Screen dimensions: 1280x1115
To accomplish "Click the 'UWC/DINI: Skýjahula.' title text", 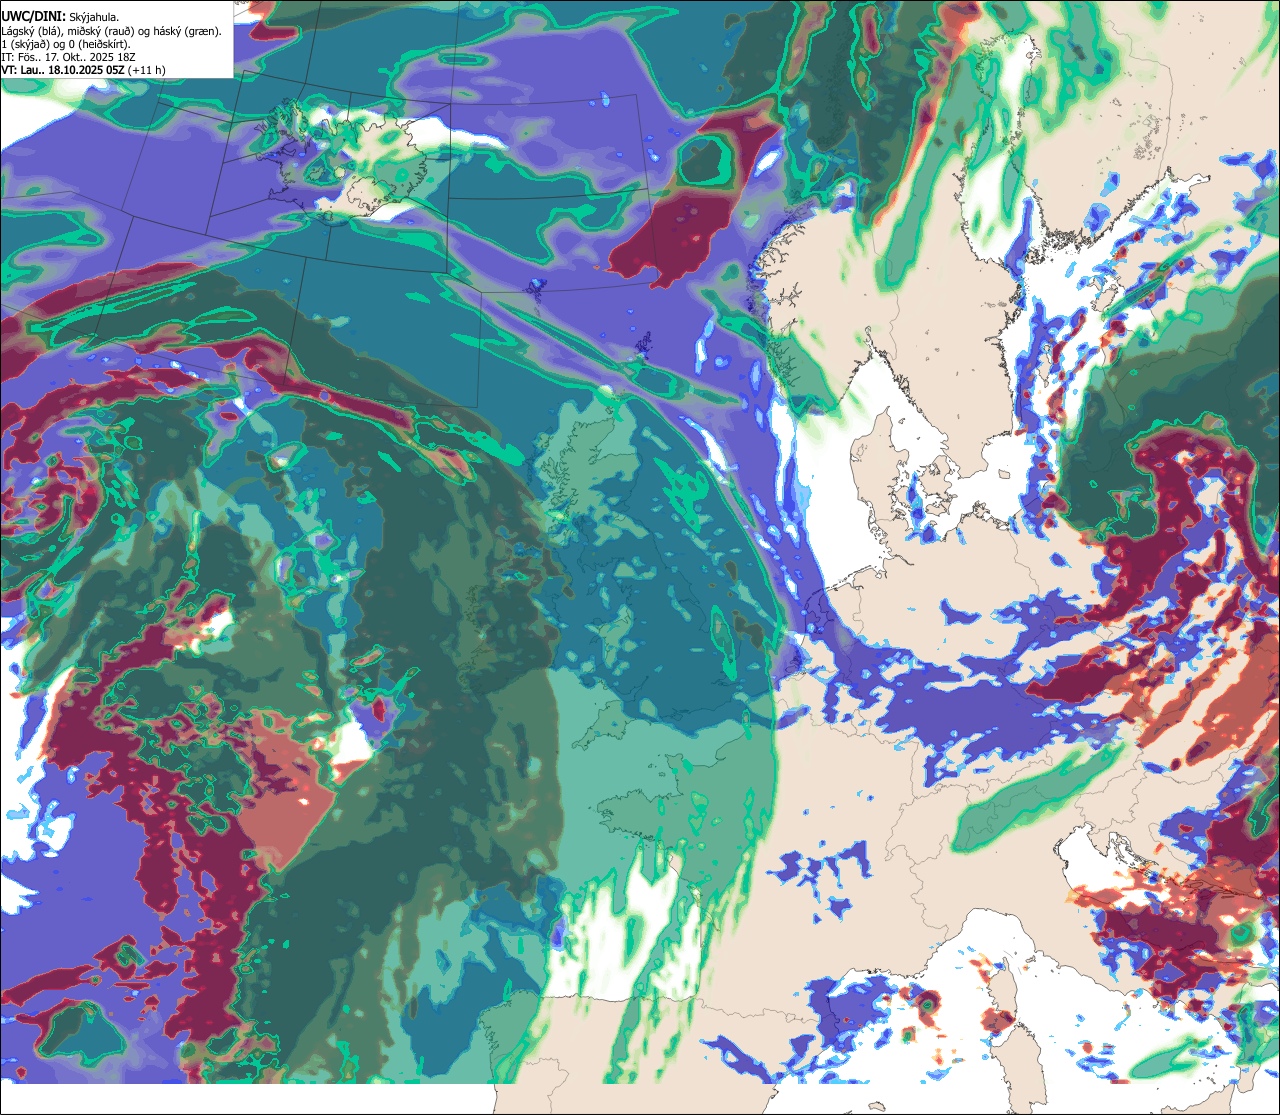I will coord(60,16).
